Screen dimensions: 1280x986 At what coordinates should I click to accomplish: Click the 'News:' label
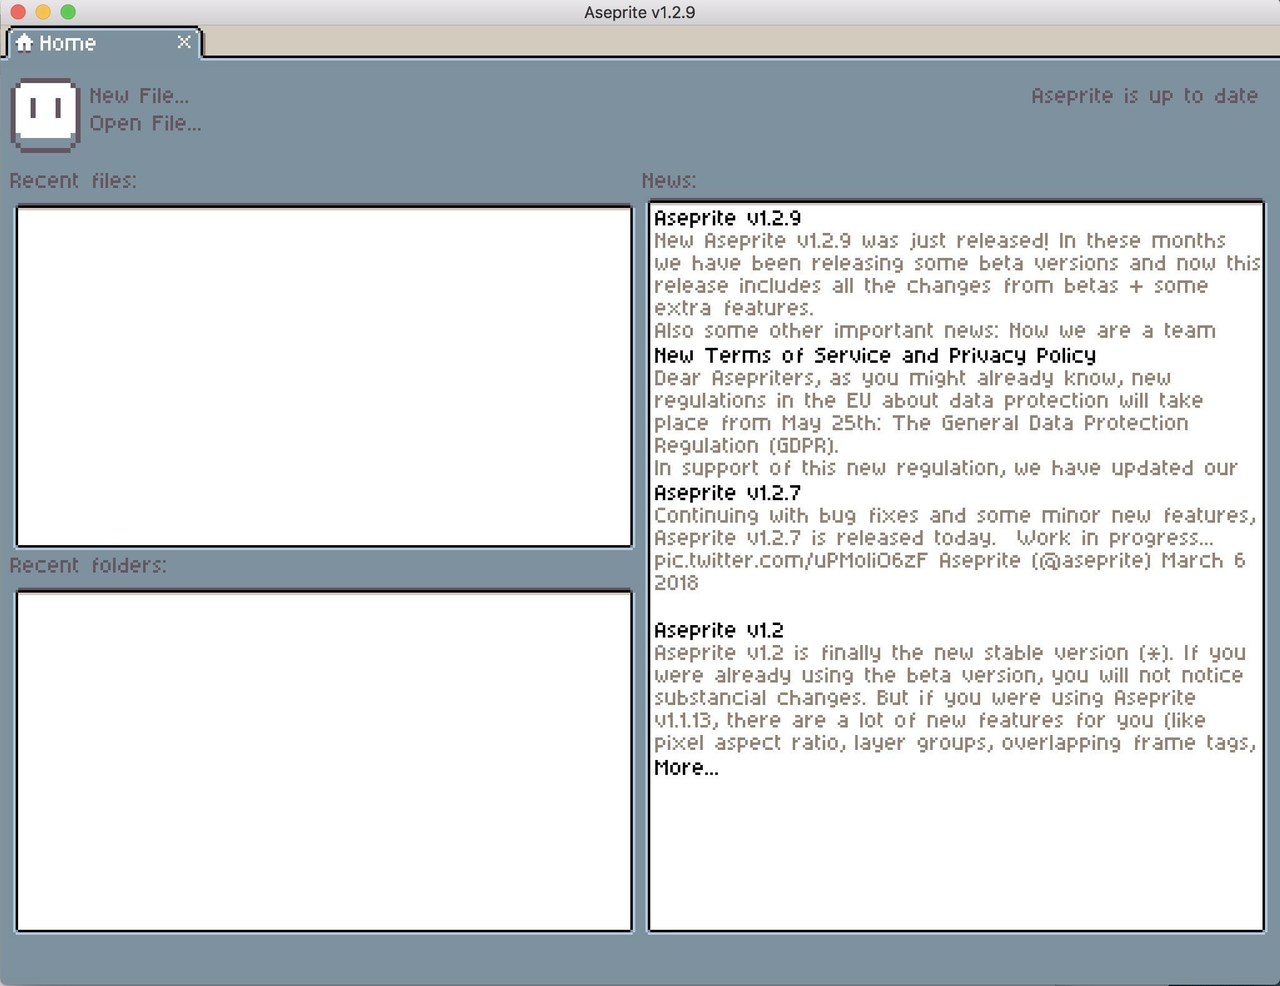669,181
